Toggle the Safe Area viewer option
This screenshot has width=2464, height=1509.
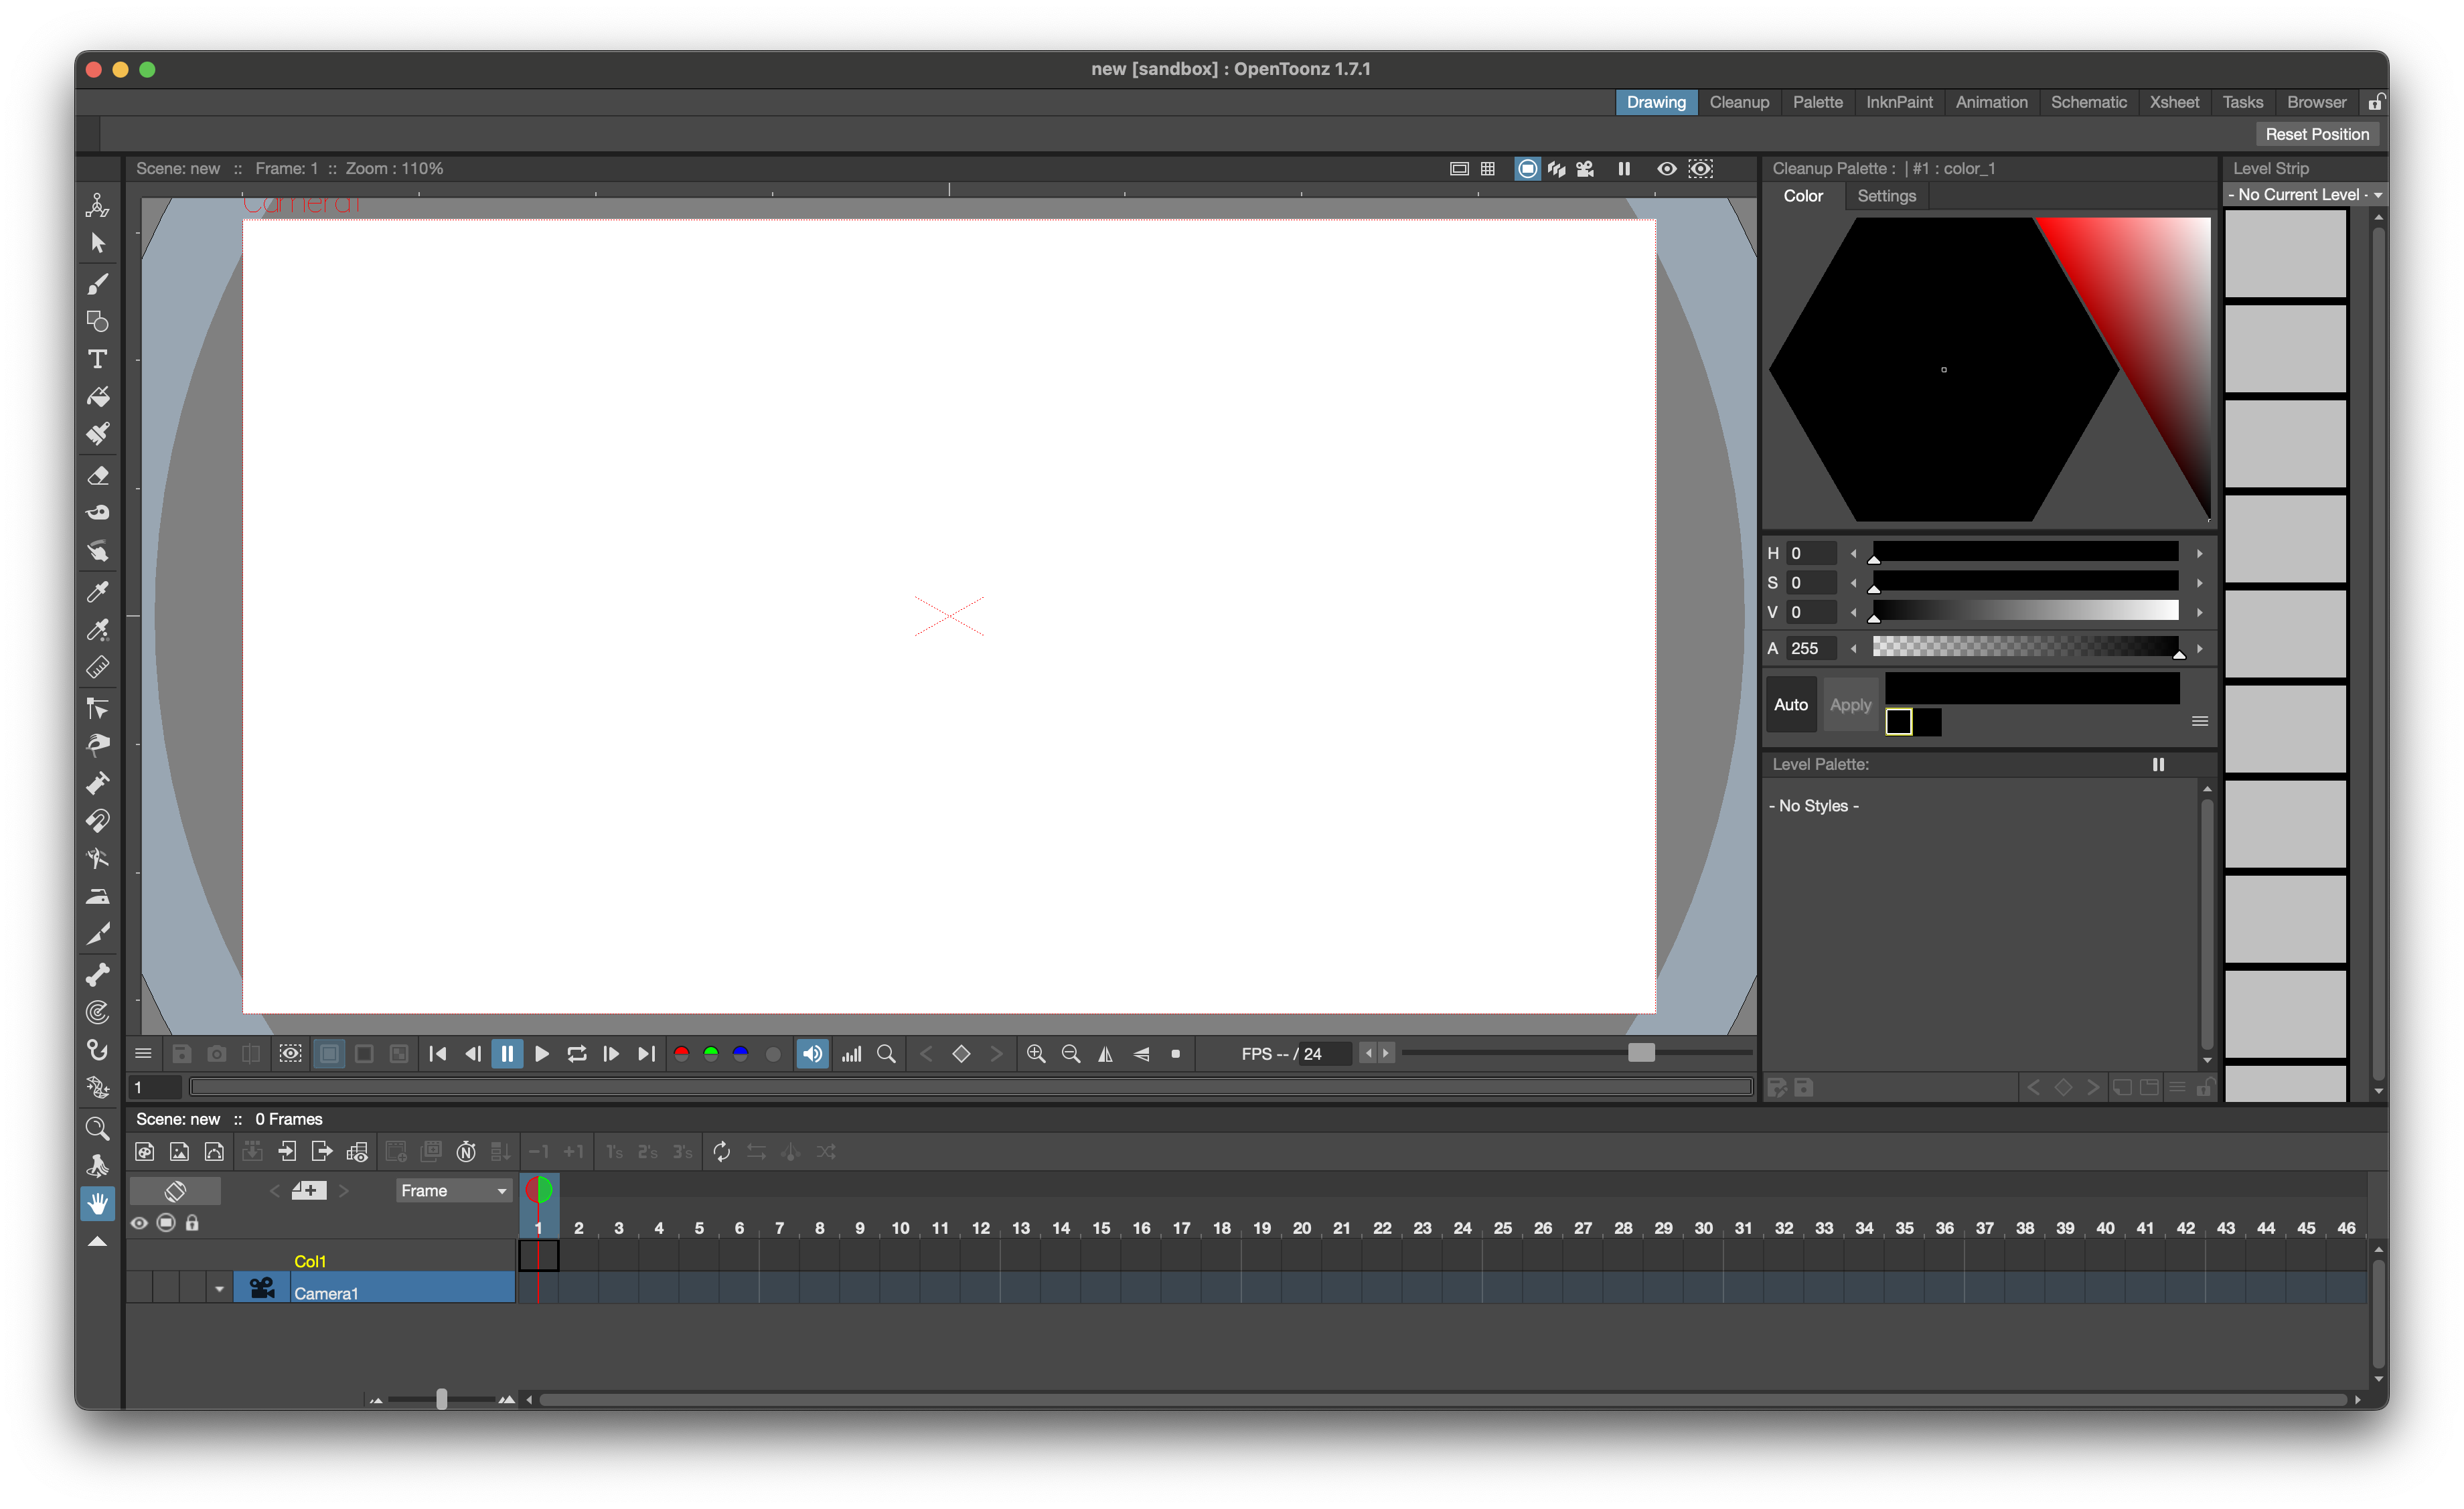point(1459,169)
